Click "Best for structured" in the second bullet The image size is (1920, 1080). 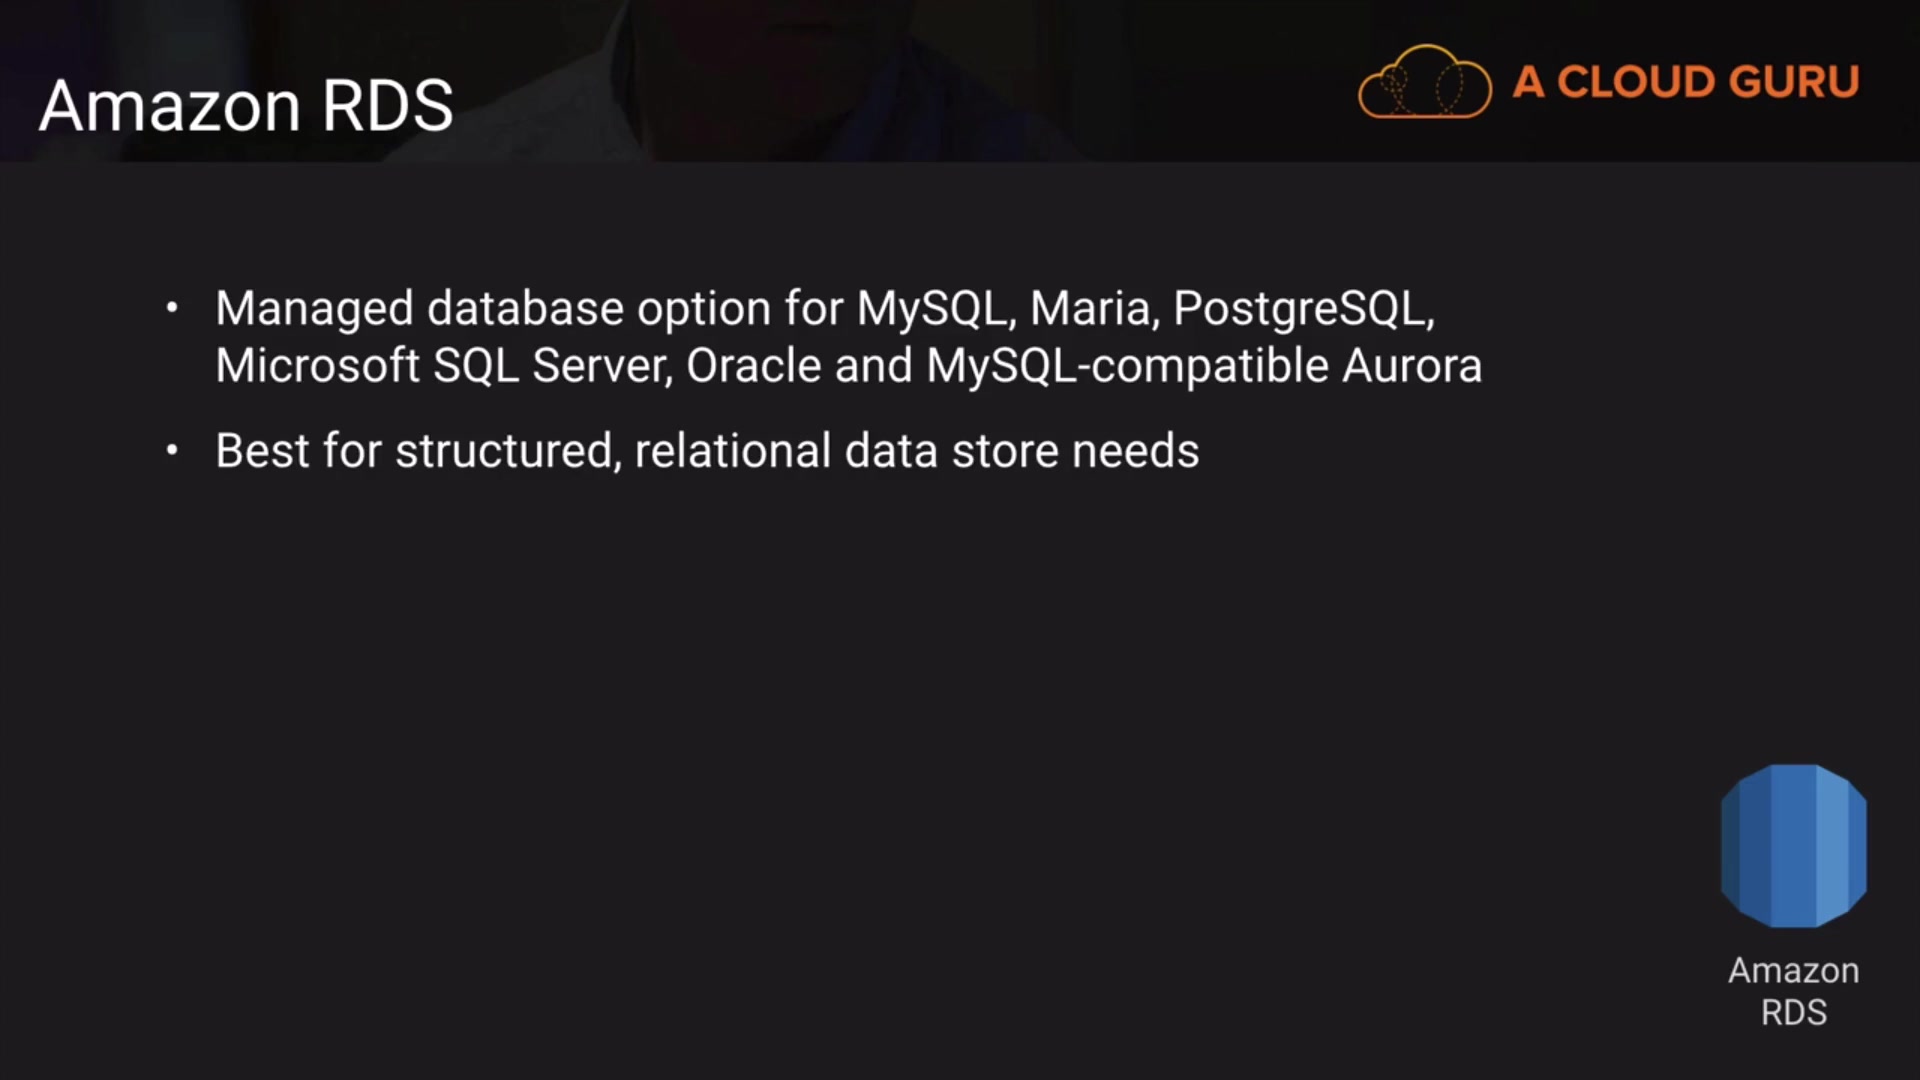[414, 451]
